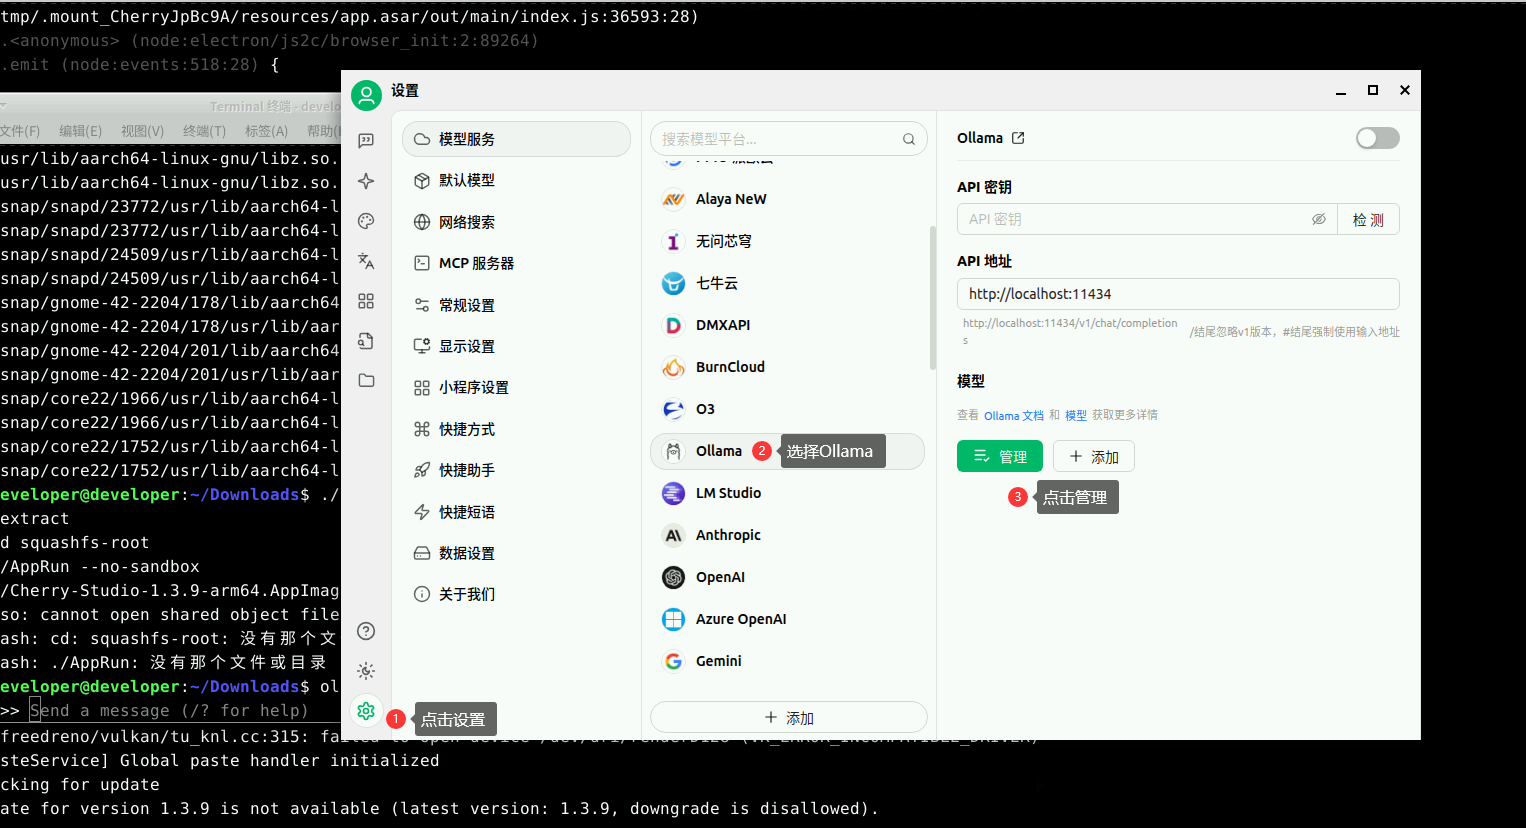
Task: Open settings via the gear icon
Action: coord(366,711)
